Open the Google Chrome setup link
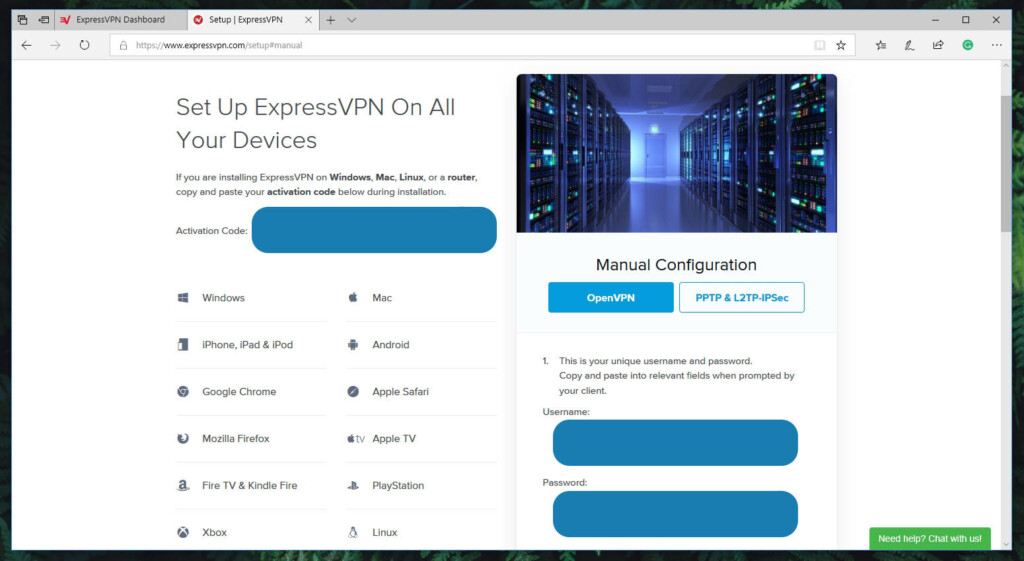Screen dimensions: 1024x561 [x=239, y=391]
